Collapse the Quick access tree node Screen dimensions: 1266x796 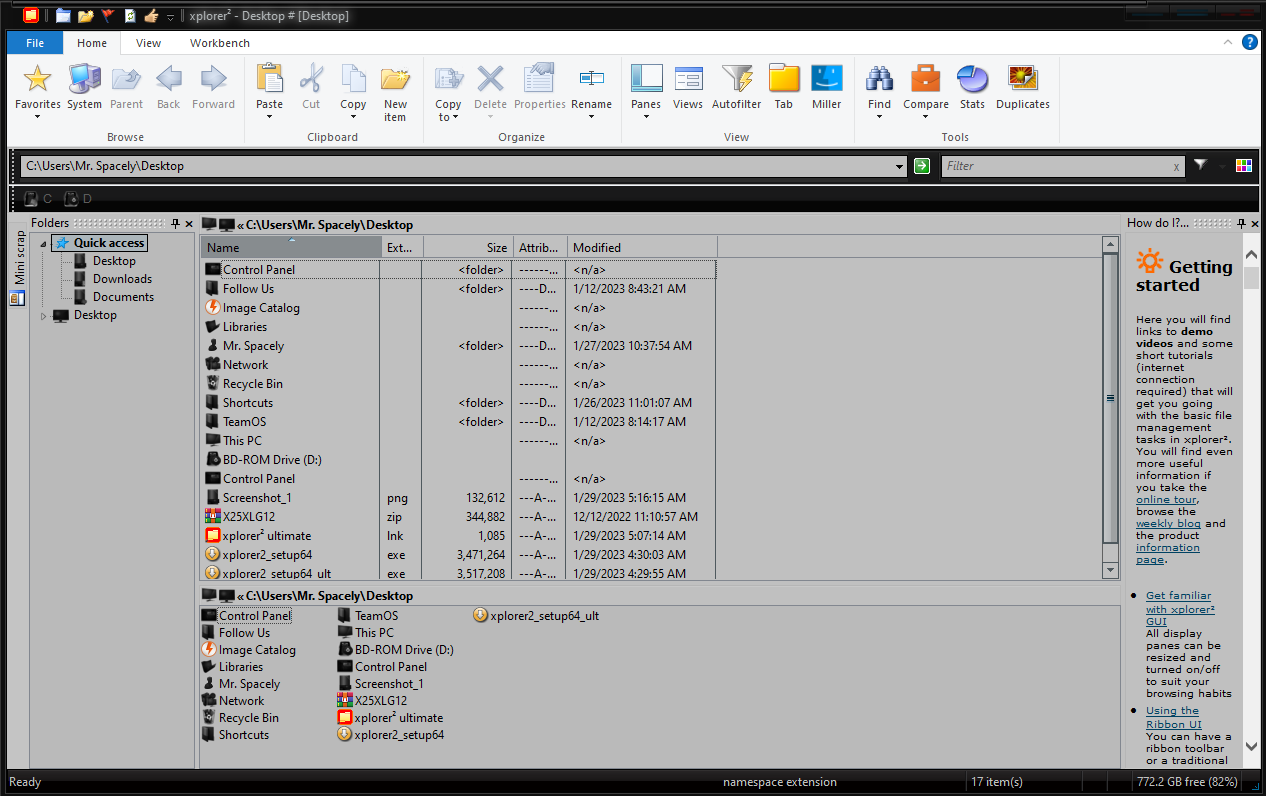tap(44, 243)
